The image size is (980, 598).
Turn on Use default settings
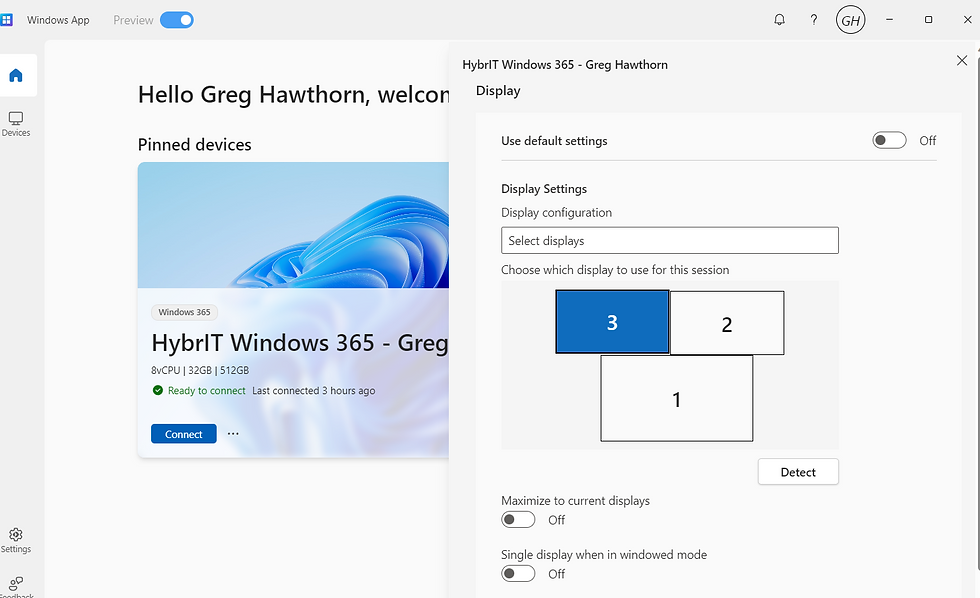[x=889, y=141]
